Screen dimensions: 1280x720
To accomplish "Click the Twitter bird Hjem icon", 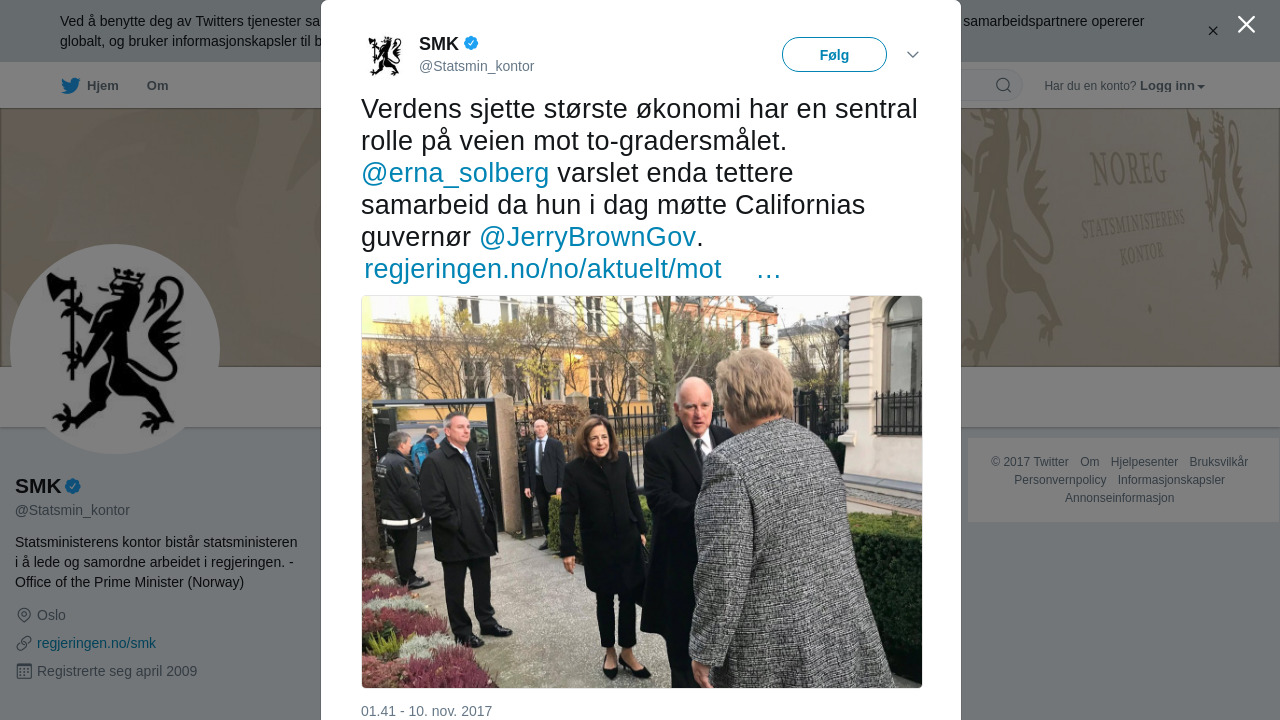I will (x=70, y=86).
